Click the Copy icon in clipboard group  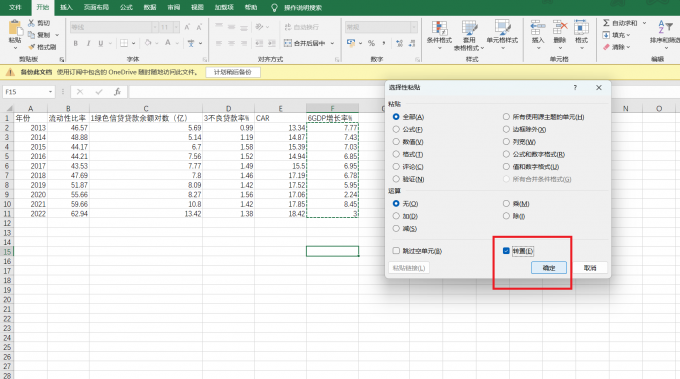pos(31,35)
